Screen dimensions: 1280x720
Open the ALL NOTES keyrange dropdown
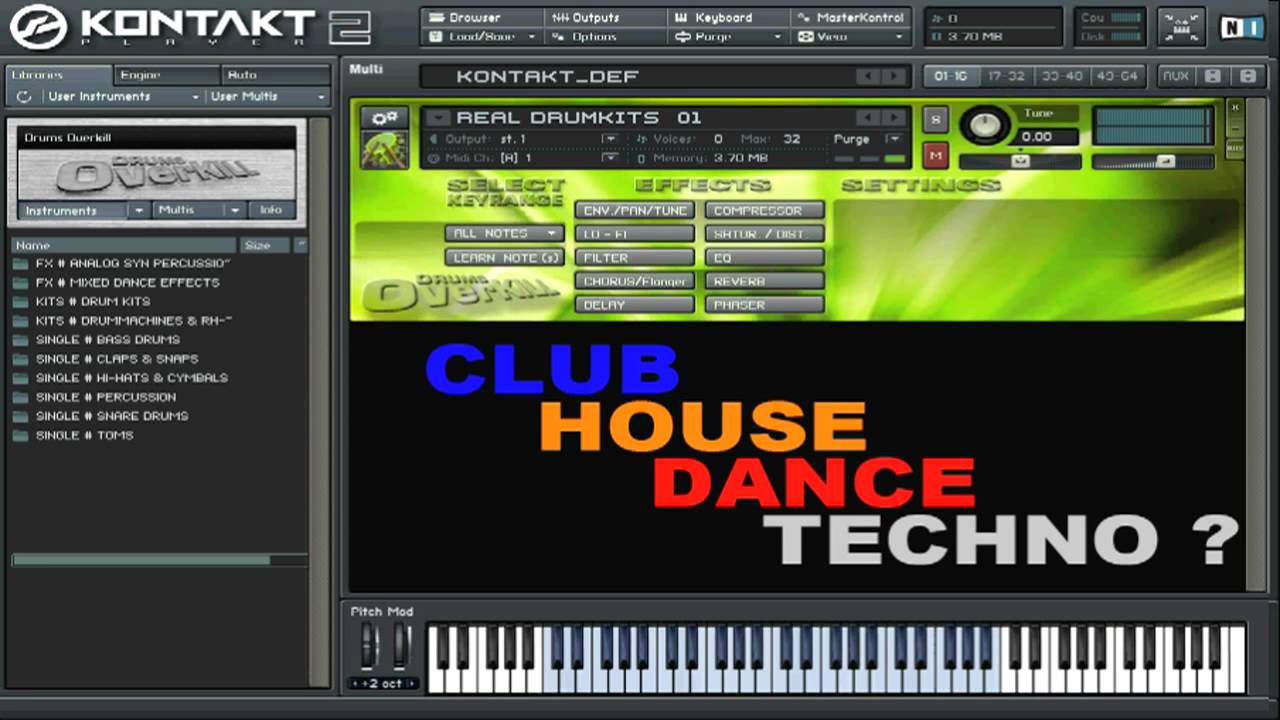point(505,233)
